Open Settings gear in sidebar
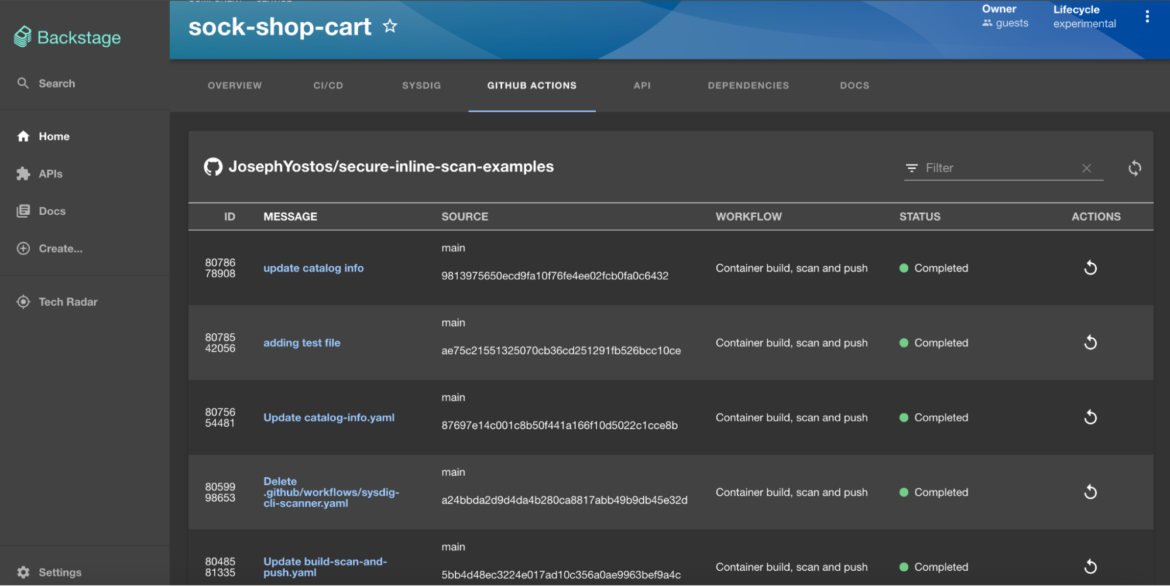The height and width of the screenshot is (586, 1170). click(23, 572)
